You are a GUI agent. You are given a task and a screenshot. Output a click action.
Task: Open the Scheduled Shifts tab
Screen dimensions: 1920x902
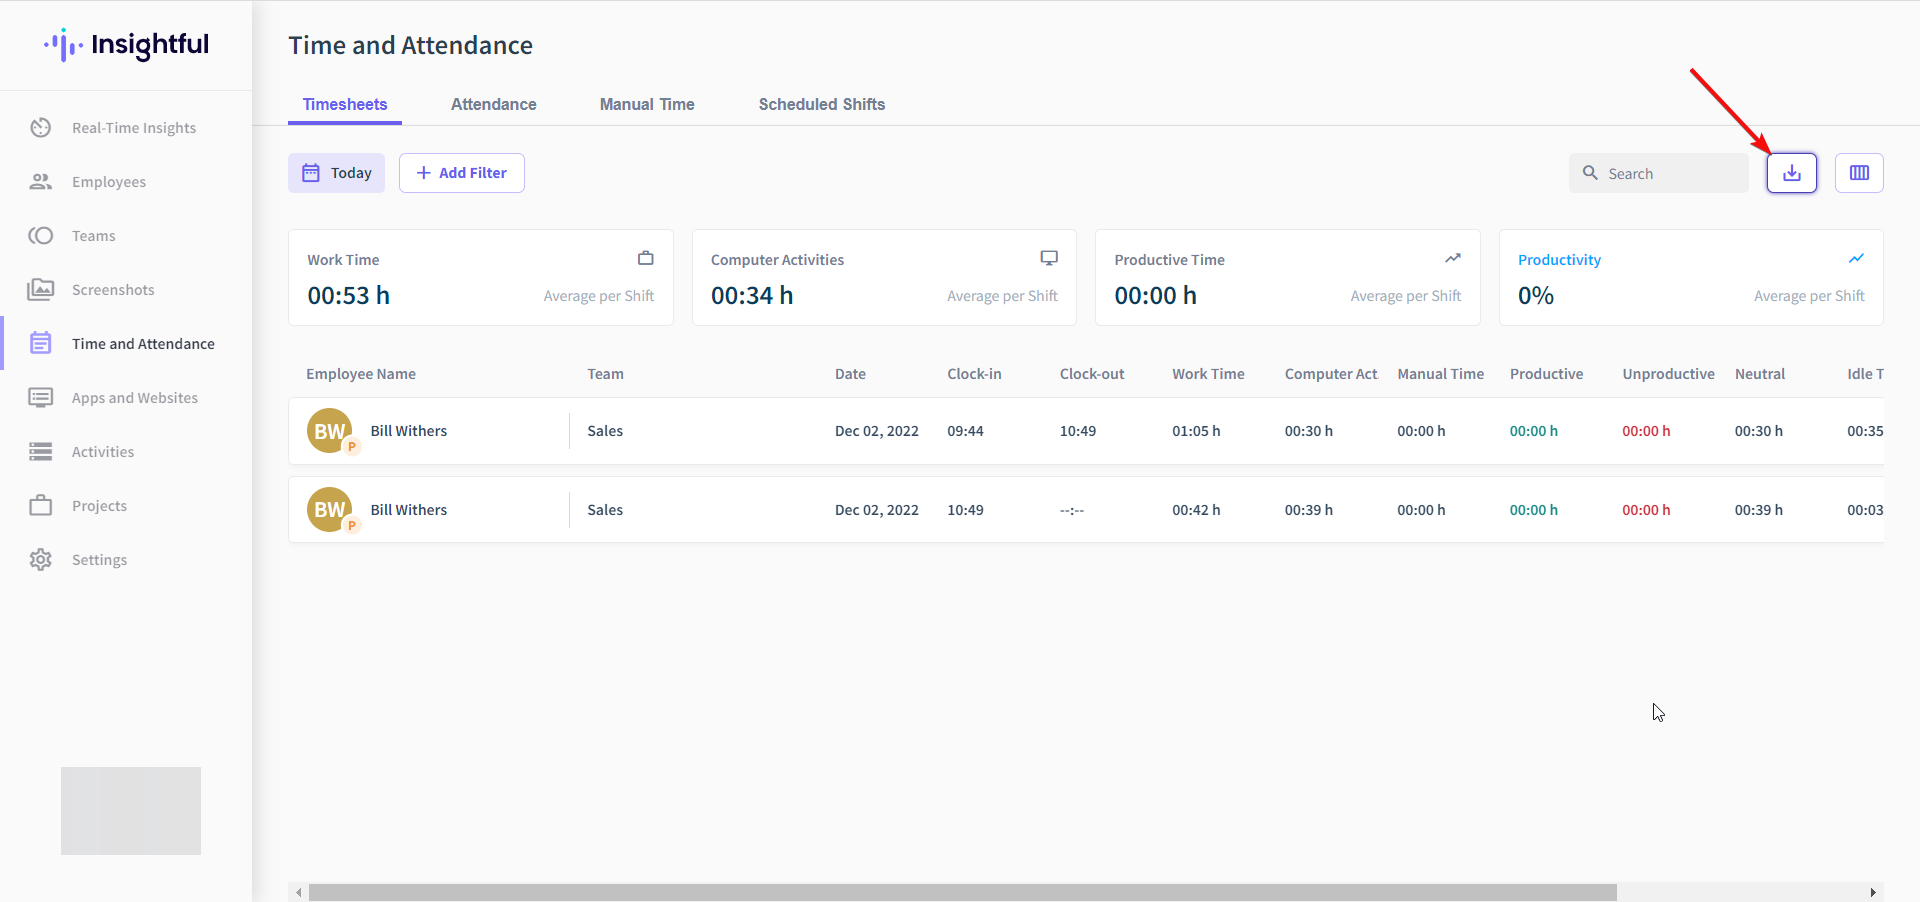[x=822, y=104]
